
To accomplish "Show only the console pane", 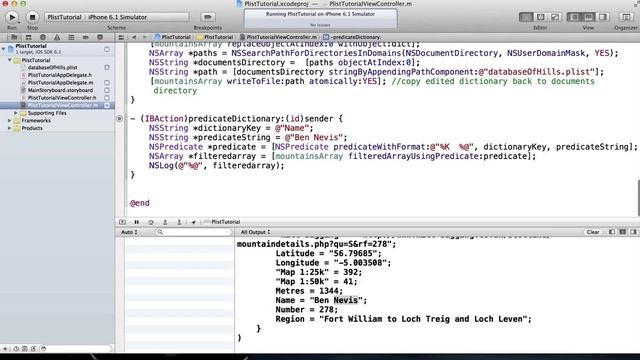I will coord(633,232).
